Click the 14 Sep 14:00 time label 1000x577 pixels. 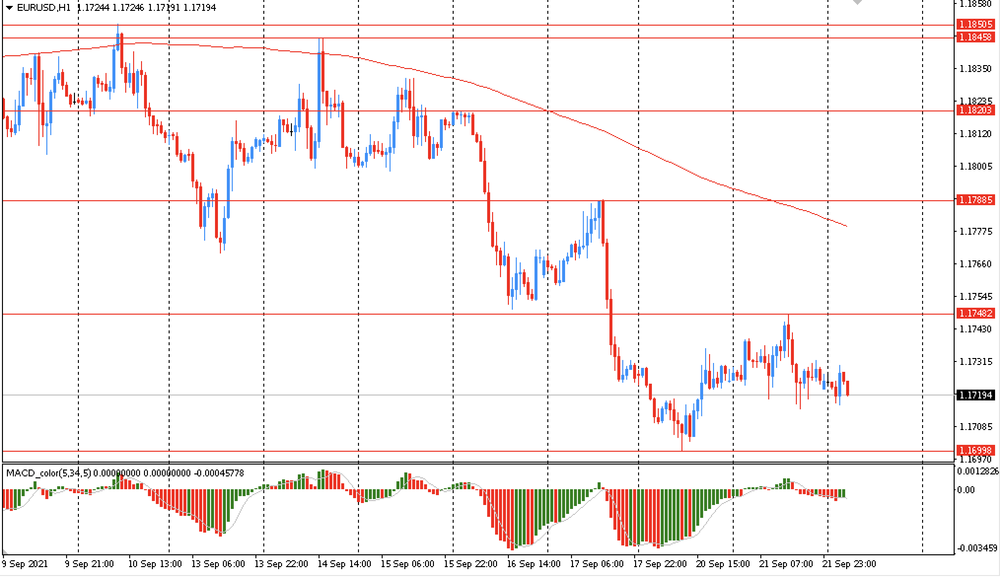(x=344, y=564)
